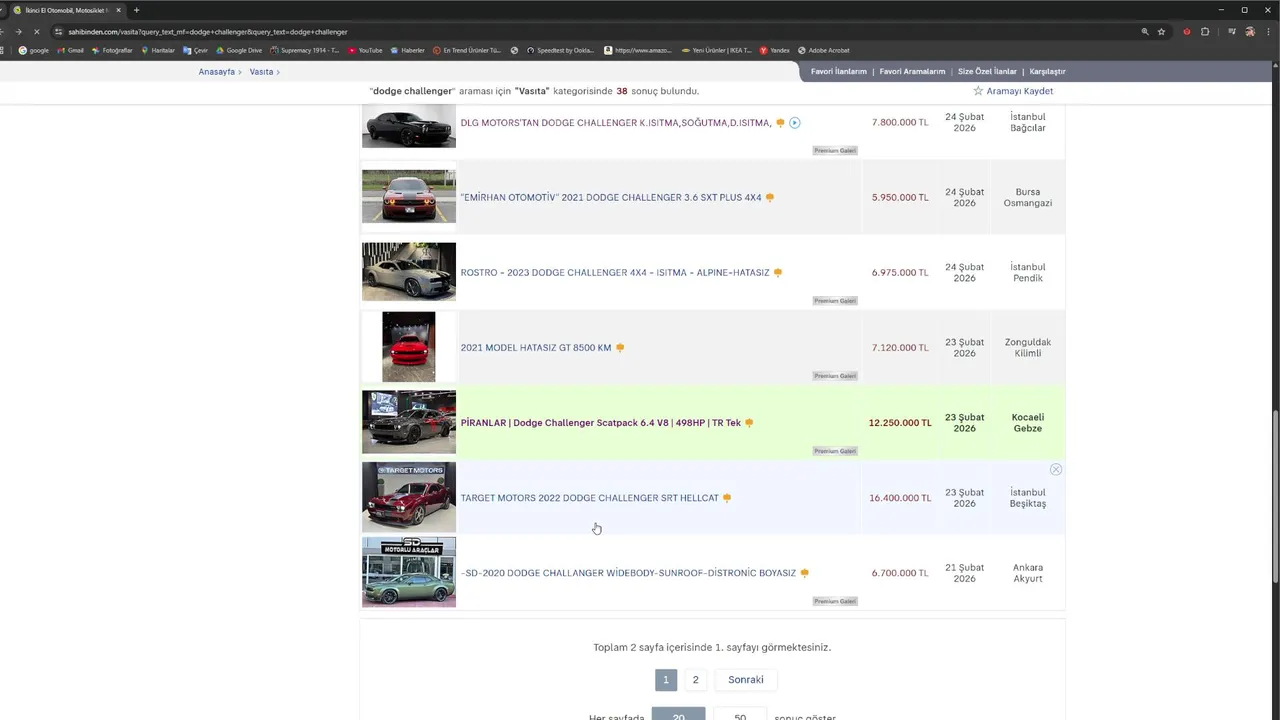Click thumbnail of black DLG MOTORS Challenger
Image resolution: width=1280 pixels, height=720 pixels.
pos(409,126)
